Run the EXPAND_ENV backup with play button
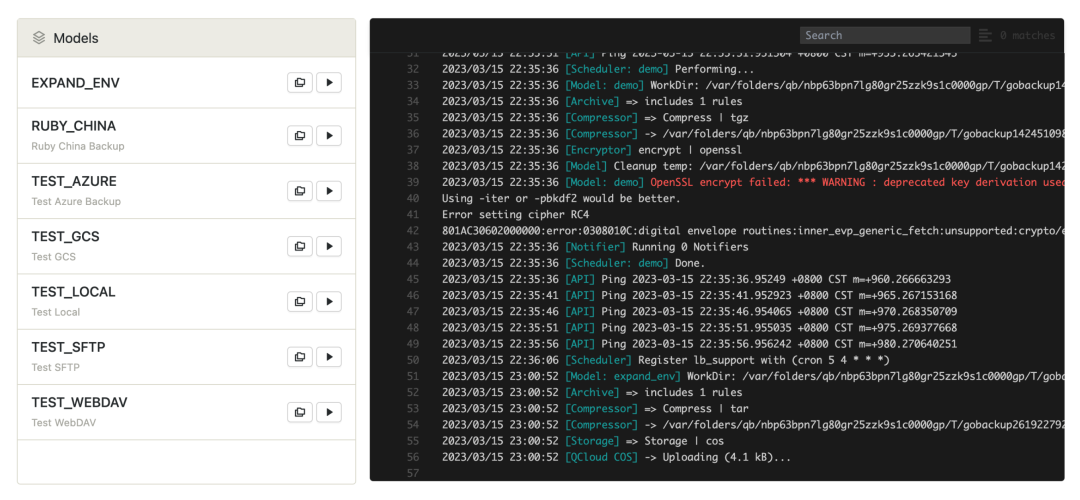The width and height of the screenshot is (1080, 500). [329, 82]
